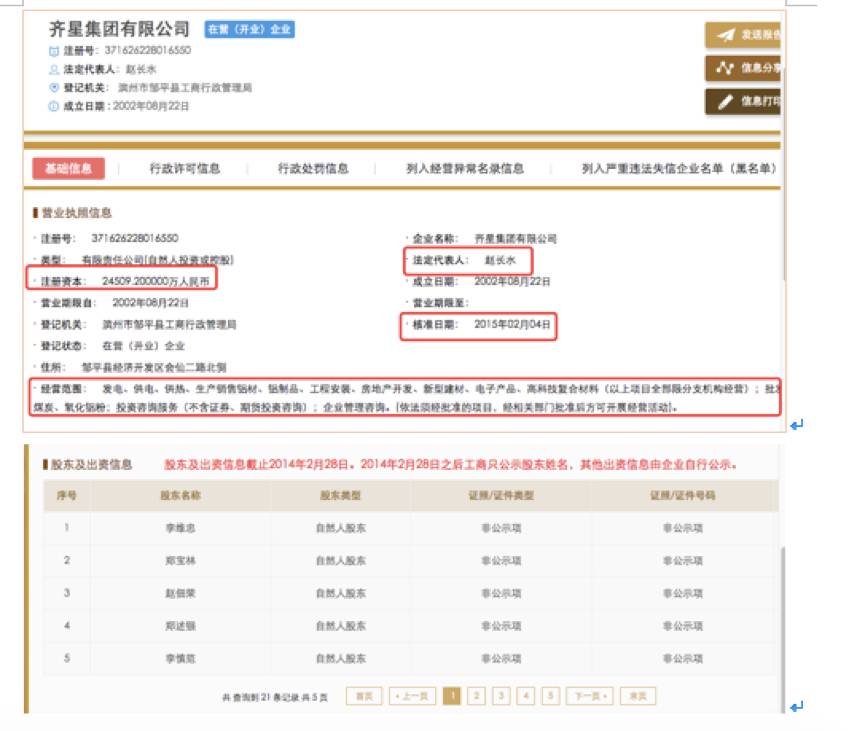Go to page 4 of shareholders
865x731 pixels.
pos(526,696)
